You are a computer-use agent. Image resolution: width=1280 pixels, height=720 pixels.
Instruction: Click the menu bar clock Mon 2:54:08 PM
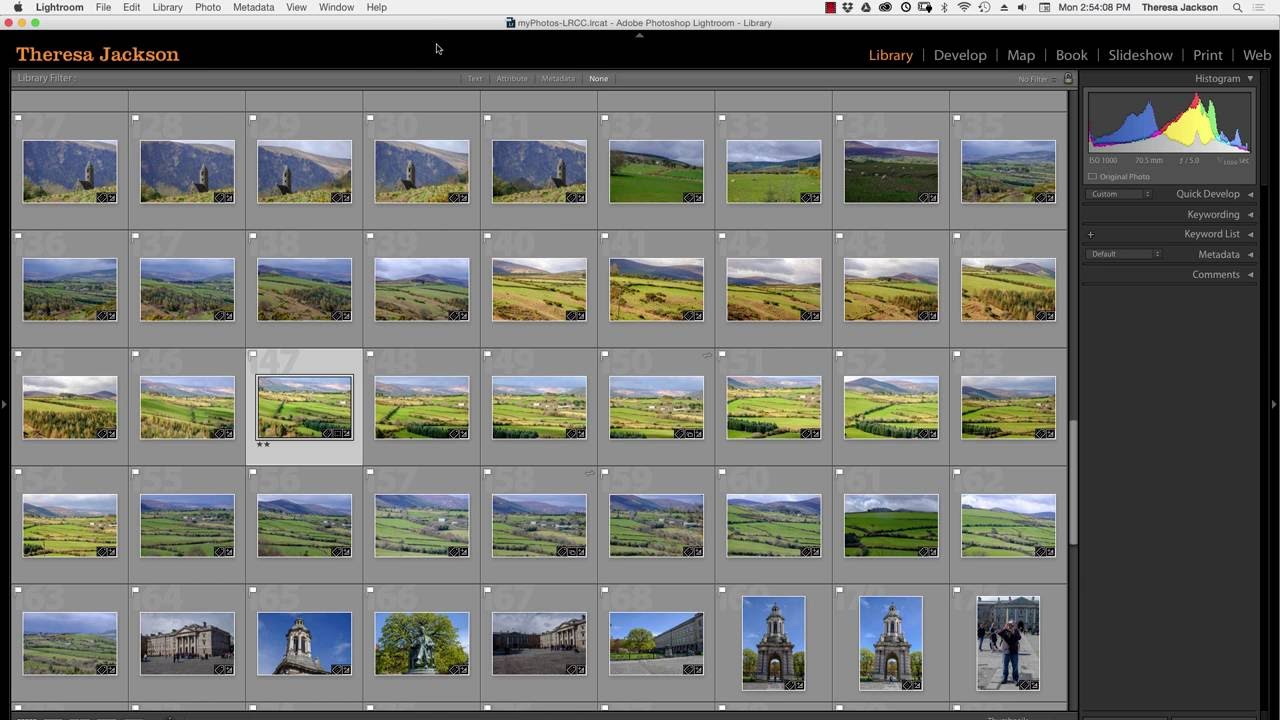pyautogui.click(x=1095, y=7)
